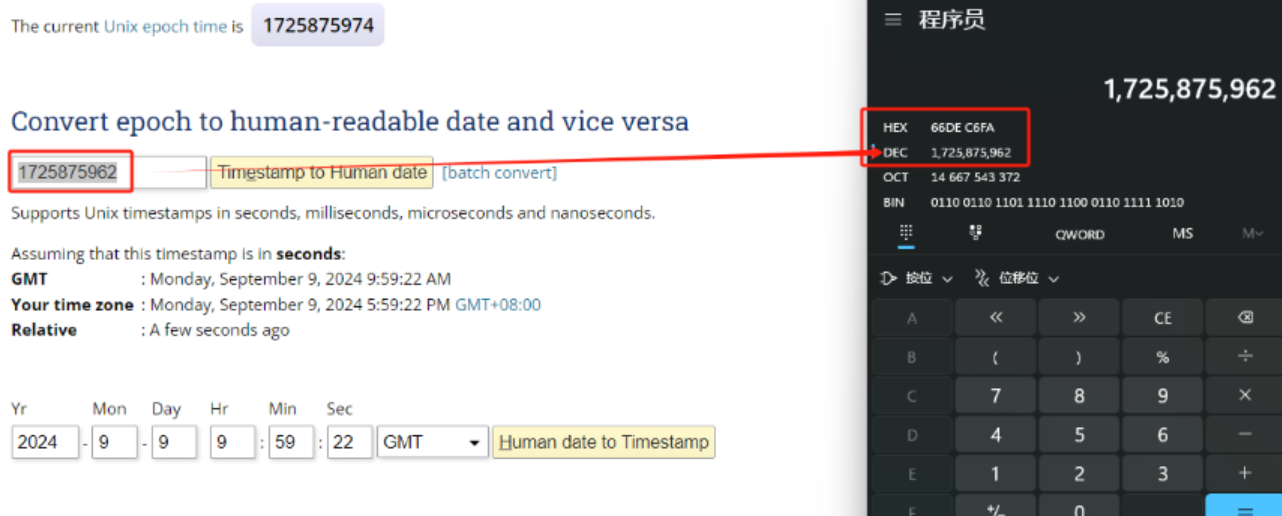Focus the Sec input field

(x=350, y=442)
